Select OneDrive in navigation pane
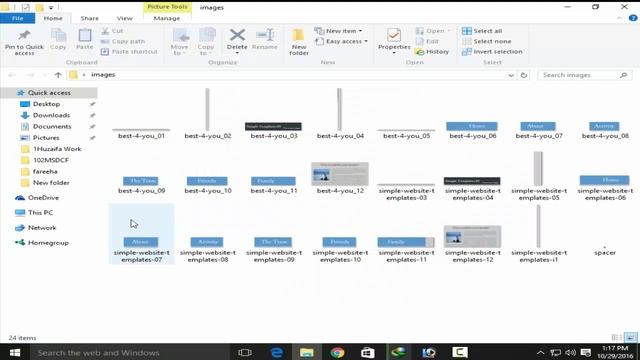Image resolution: width=640 pixels, height=360 pixels. pos(43,198)
